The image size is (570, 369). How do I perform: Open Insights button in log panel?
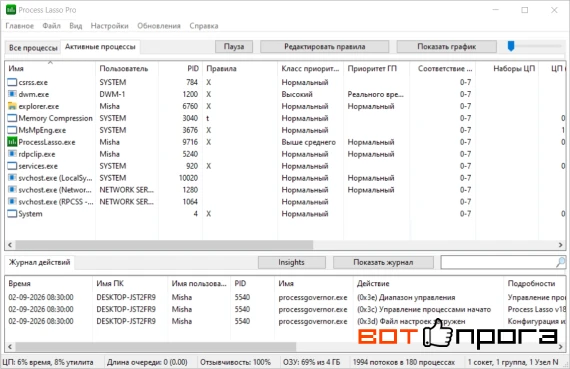(292, 262)
